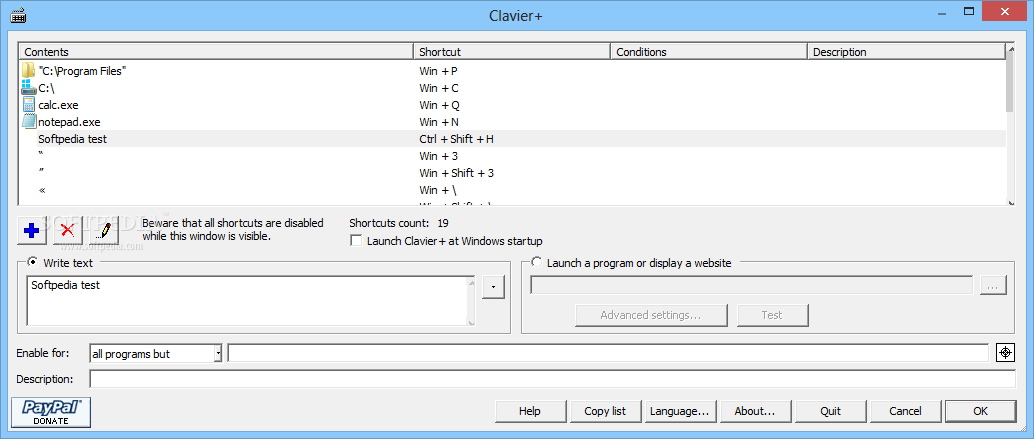Click the PayPal Donate image
This screenshot has height=439, width=1034.
tap(51, 413)
